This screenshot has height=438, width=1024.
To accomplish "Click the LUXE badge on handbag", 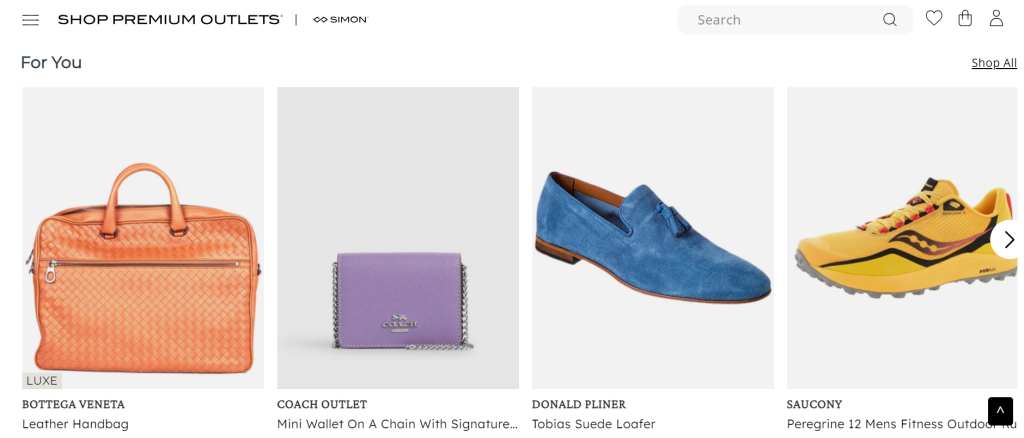I will [42, 381].
